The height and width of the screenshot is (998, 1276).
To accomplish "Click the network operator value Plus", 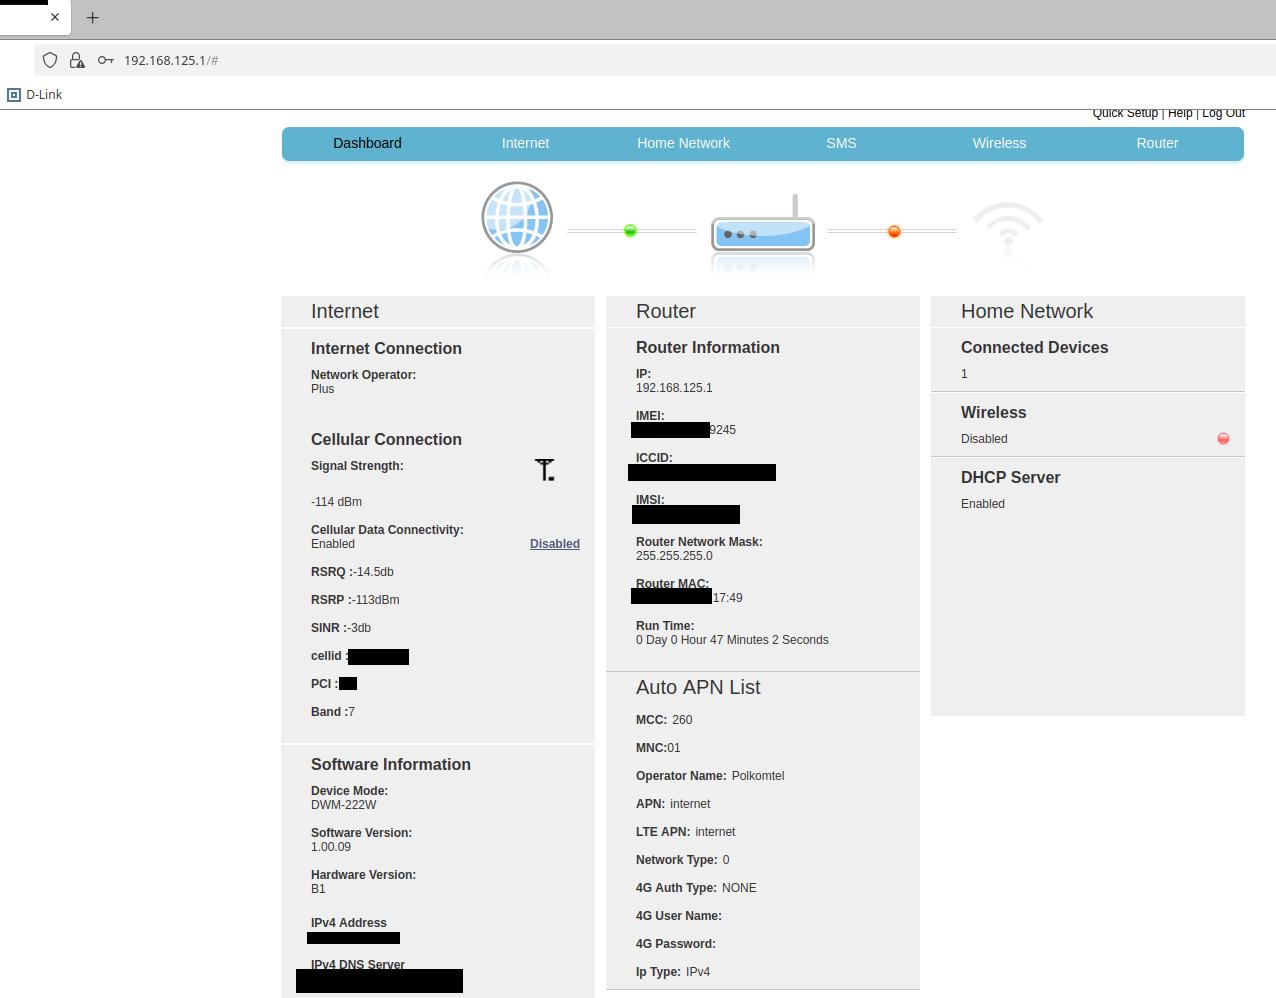I will [x=322, y=389].
